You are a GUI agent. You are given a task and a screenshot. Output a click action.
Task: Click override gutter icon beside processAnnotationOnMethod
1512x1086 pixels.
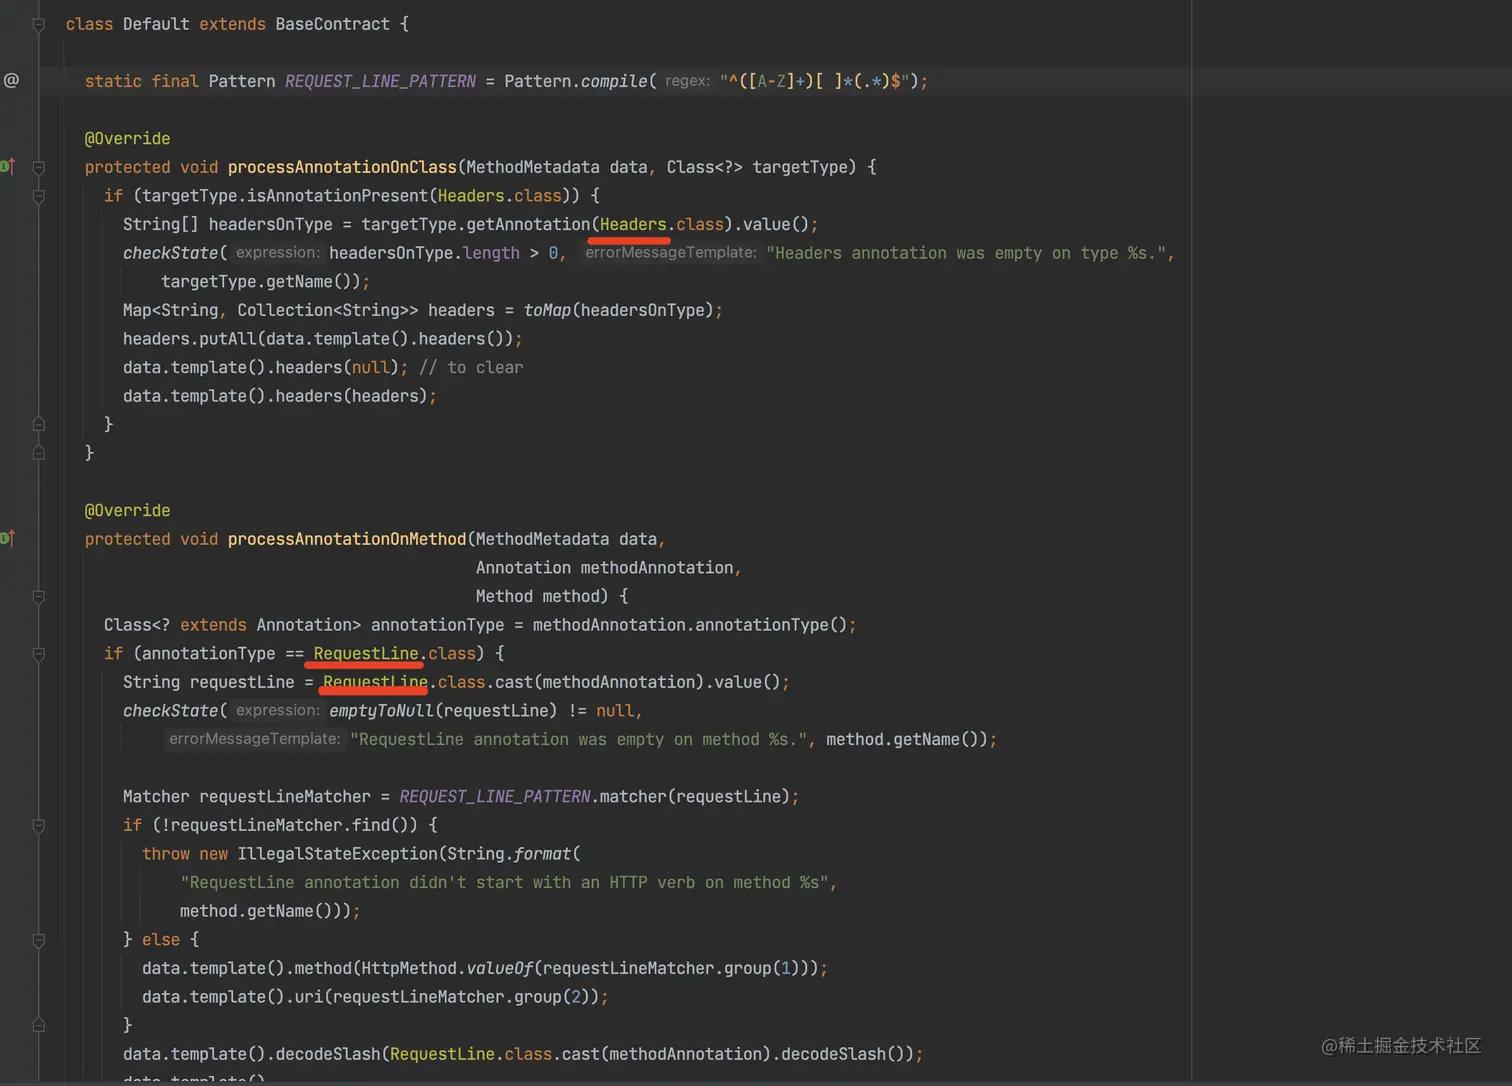7,538
